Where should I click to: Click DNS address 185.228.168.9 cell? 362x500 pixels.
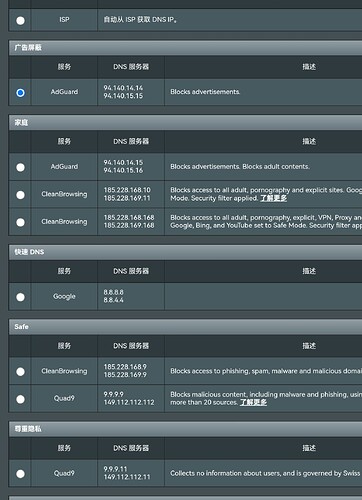point(131,371)
